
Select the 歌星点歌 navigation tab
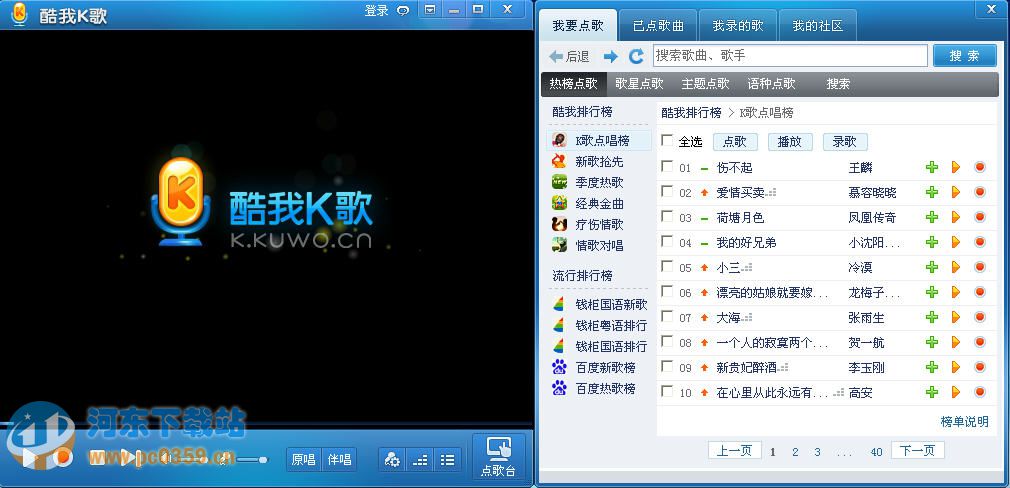pos(639,84)
